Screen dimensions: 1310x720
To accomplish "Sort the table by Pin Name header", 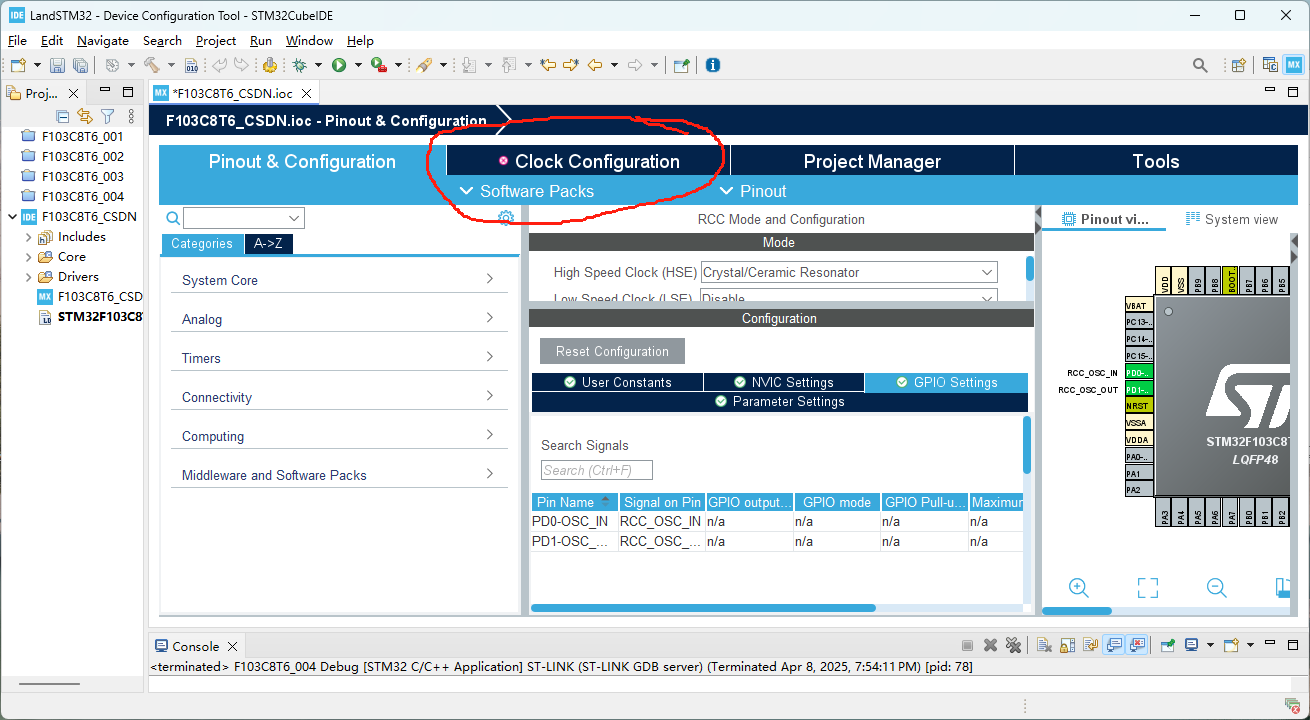I will (x=574, y=502).
